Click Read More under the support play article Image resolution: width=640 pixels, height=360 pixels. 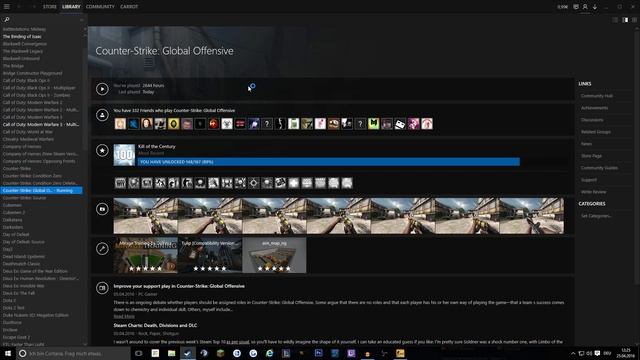click(124, 316)
